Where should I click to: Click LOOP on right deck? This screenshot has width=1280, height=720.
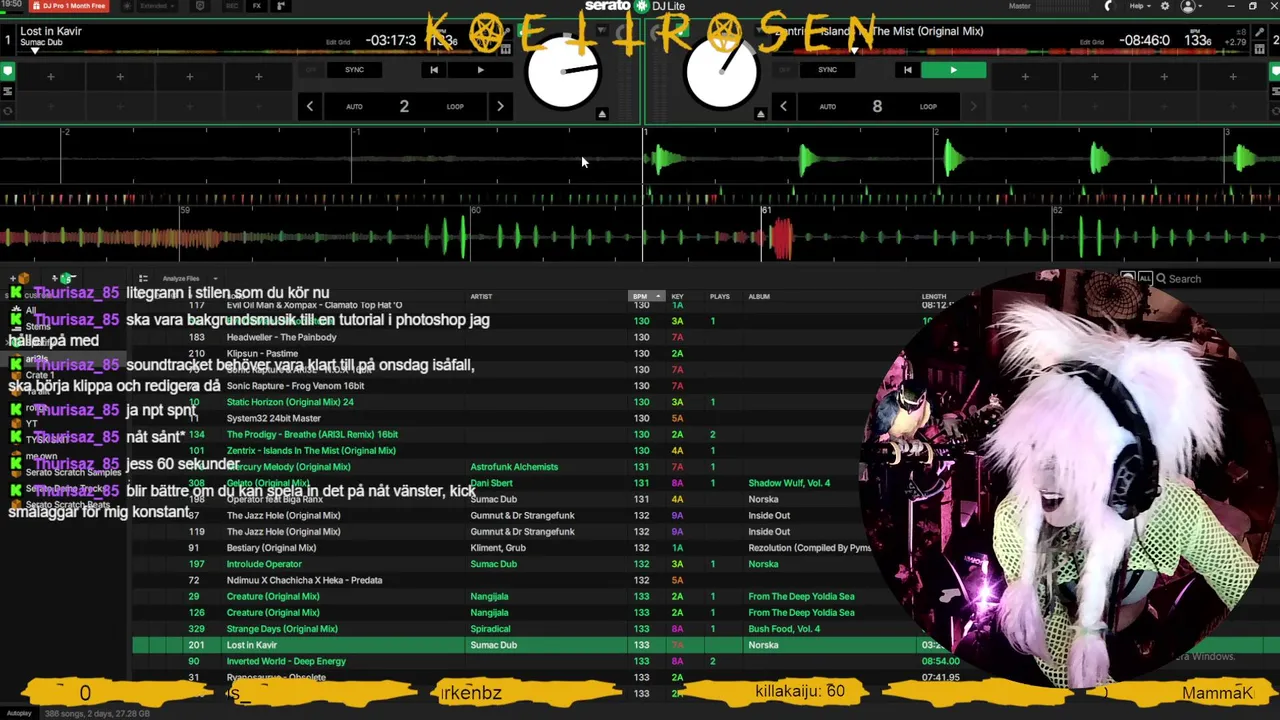tap(928, 107)
